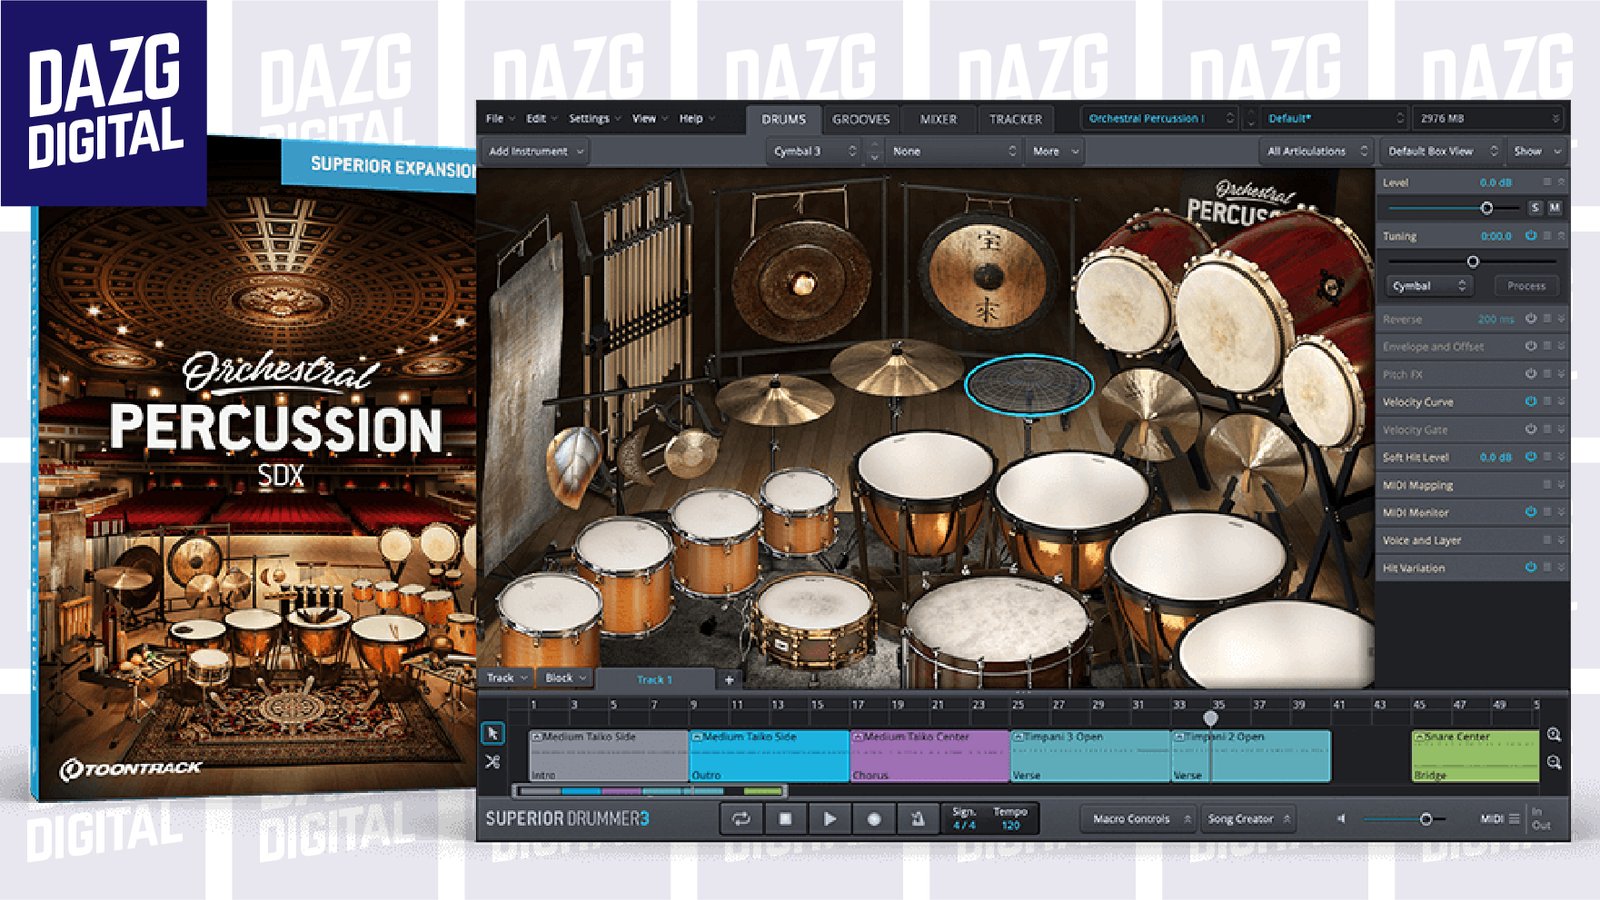Image resolution: width=1600 pixels, height=900 pixels.
Task: Open the Tuning section menu icon
Action: click(1547, 236)
